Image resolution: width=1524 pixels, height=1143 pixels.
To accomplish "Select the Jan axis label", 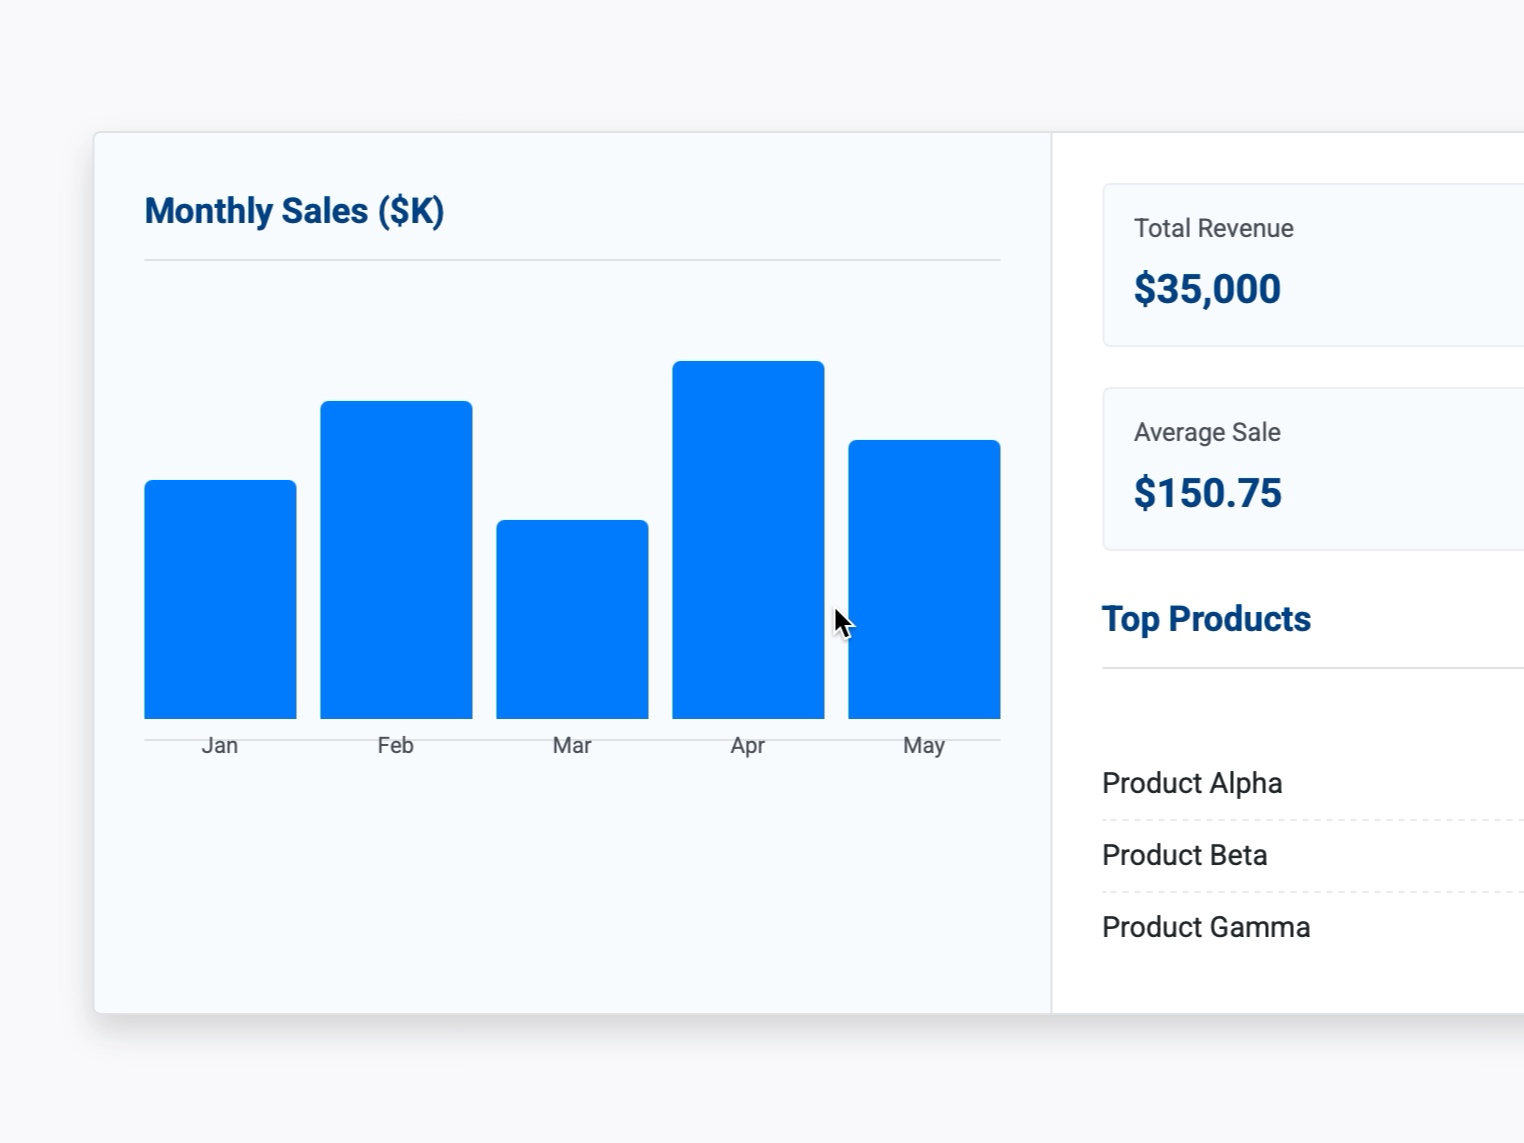I will point(220,745).
